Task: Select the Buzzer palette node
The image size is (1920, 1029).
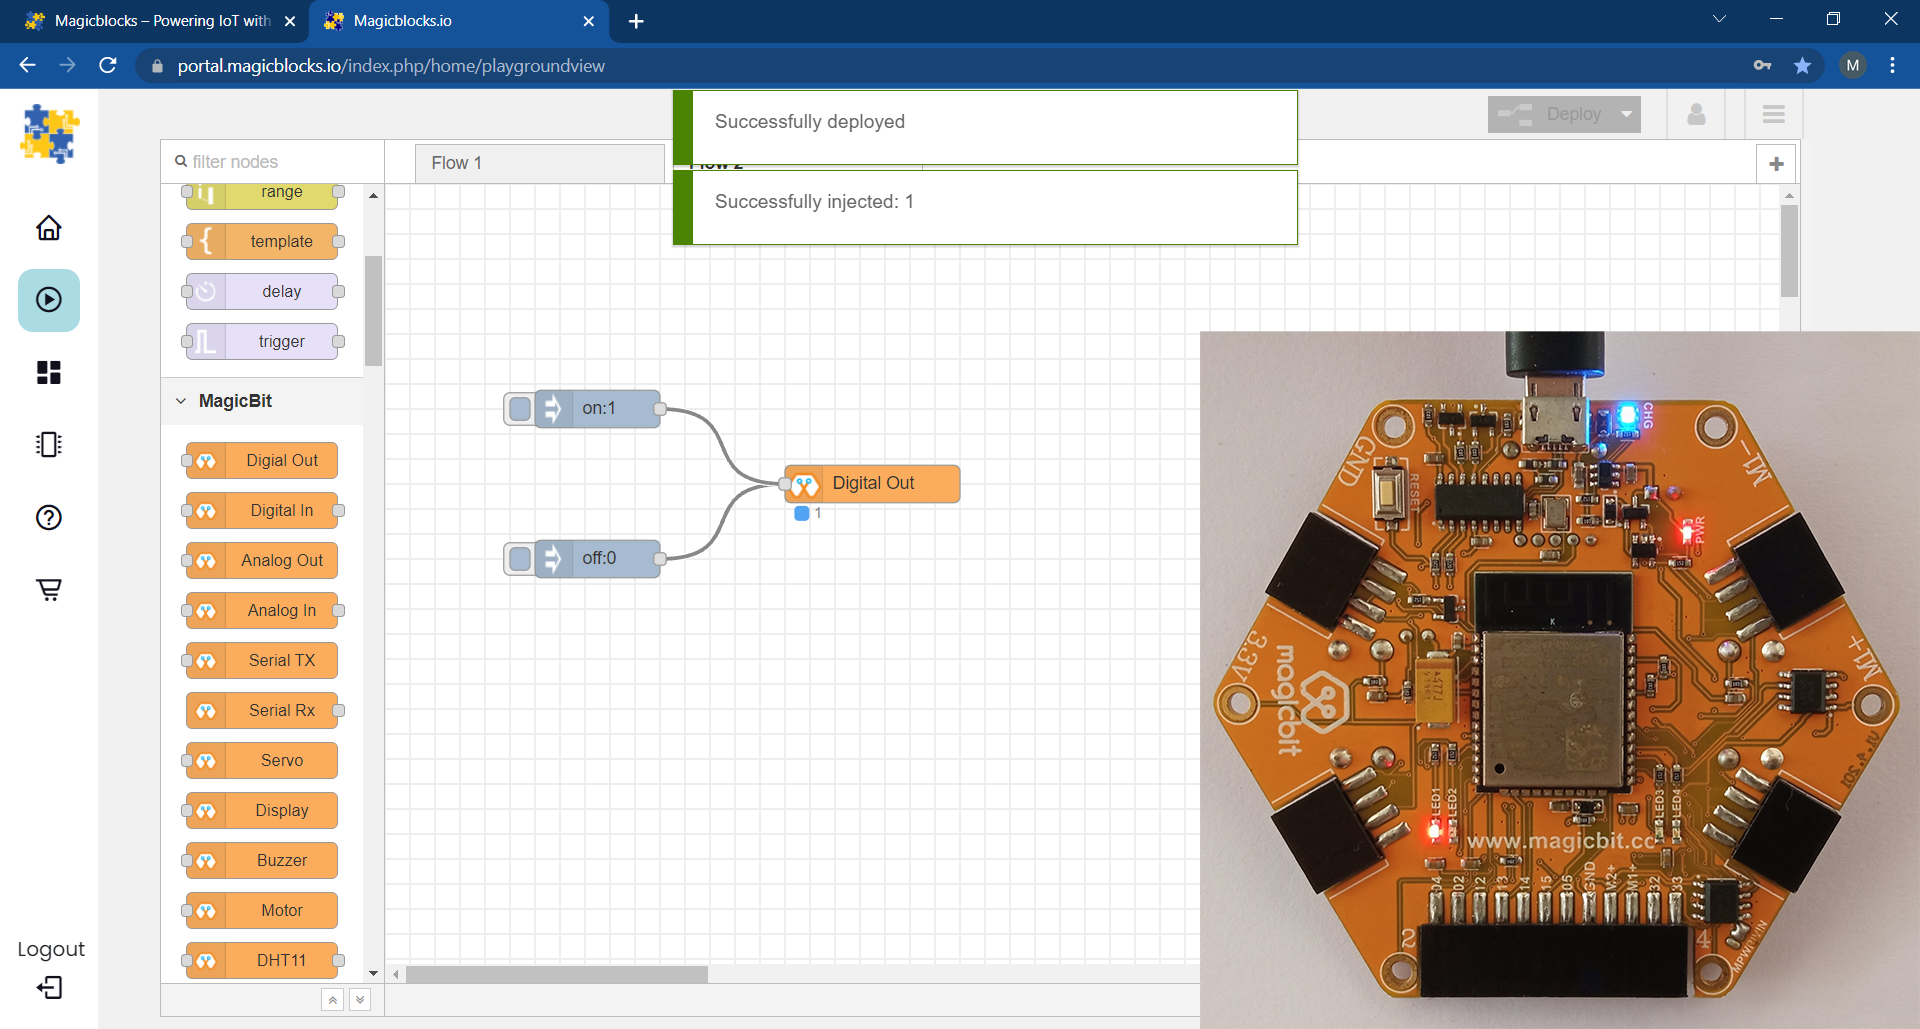Action: click(x=262, y=860)
